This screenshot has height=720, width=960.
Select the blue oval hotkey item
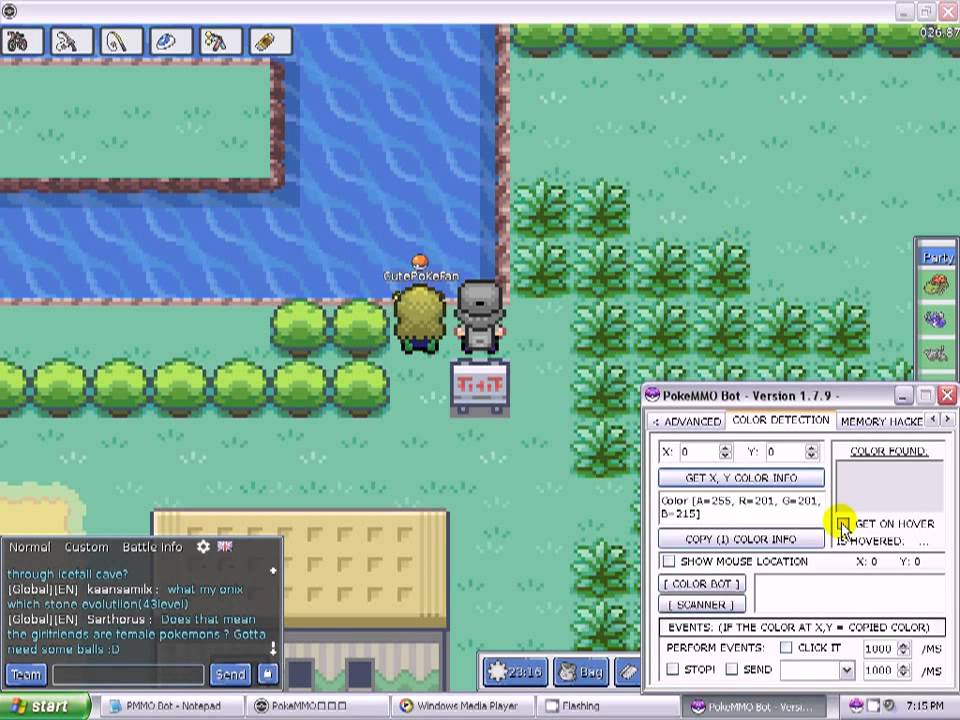coord(171,42)
